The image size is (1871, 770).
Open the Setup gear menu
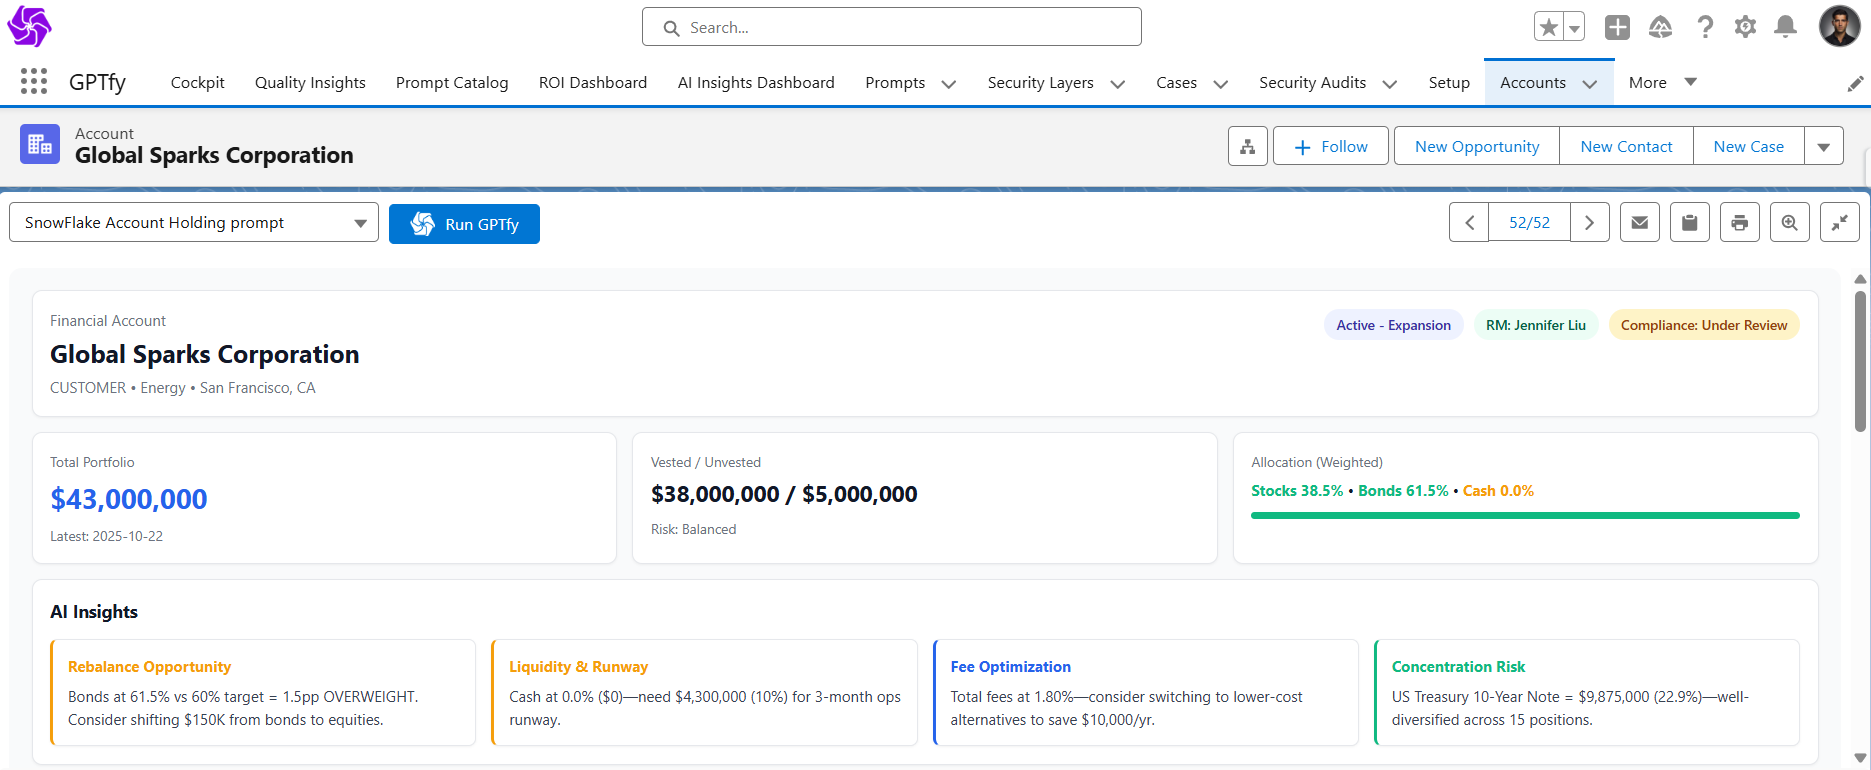pos(1745,27)
